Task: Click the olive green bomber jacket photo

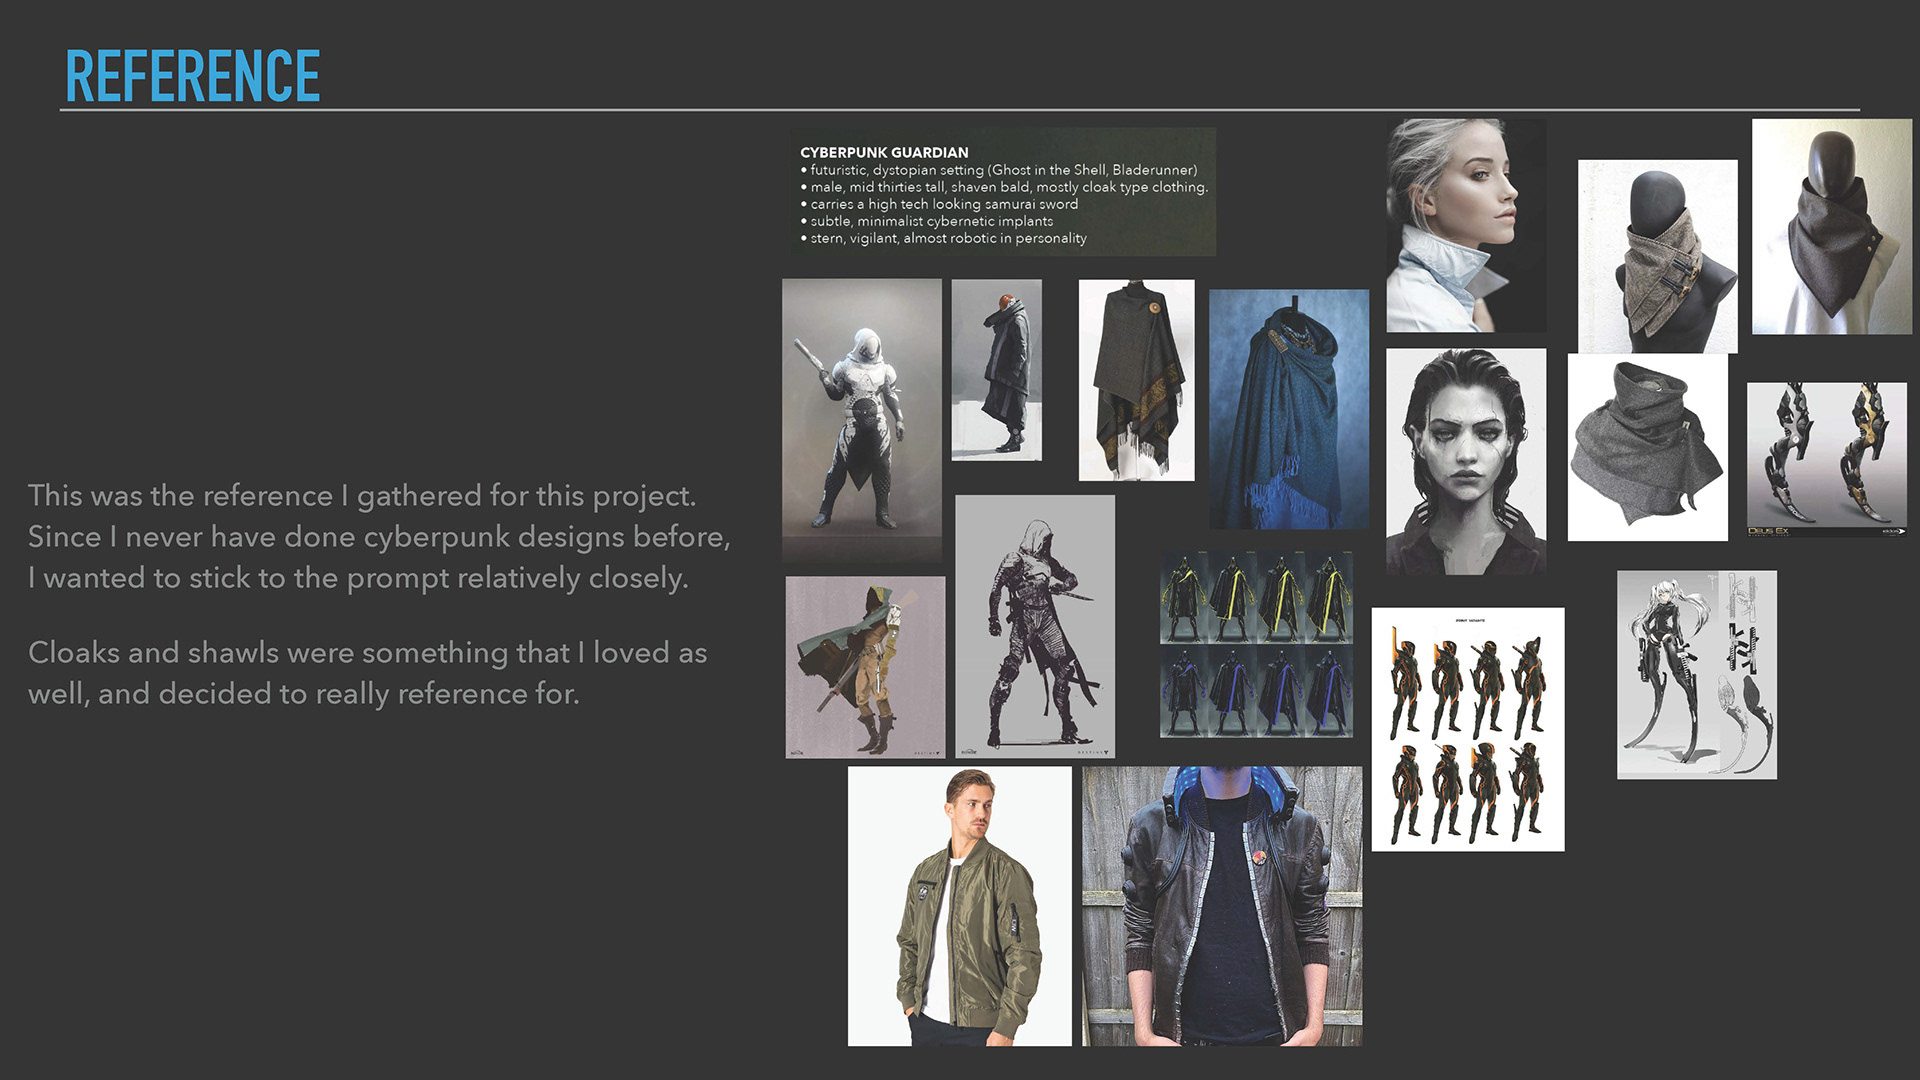Action: (960, 906)
